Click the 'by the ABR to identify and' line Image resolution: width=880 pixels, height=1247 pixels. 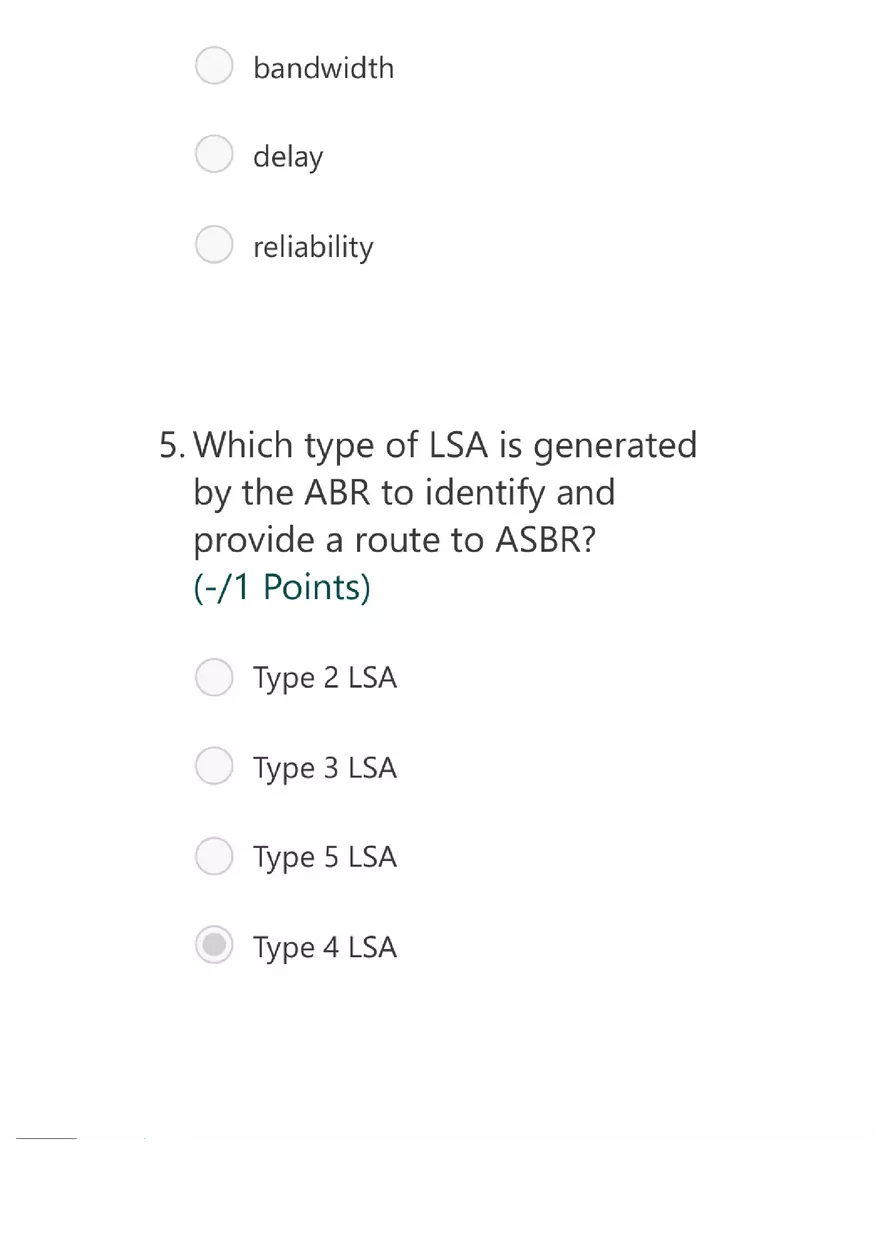[x=404, y=493]
